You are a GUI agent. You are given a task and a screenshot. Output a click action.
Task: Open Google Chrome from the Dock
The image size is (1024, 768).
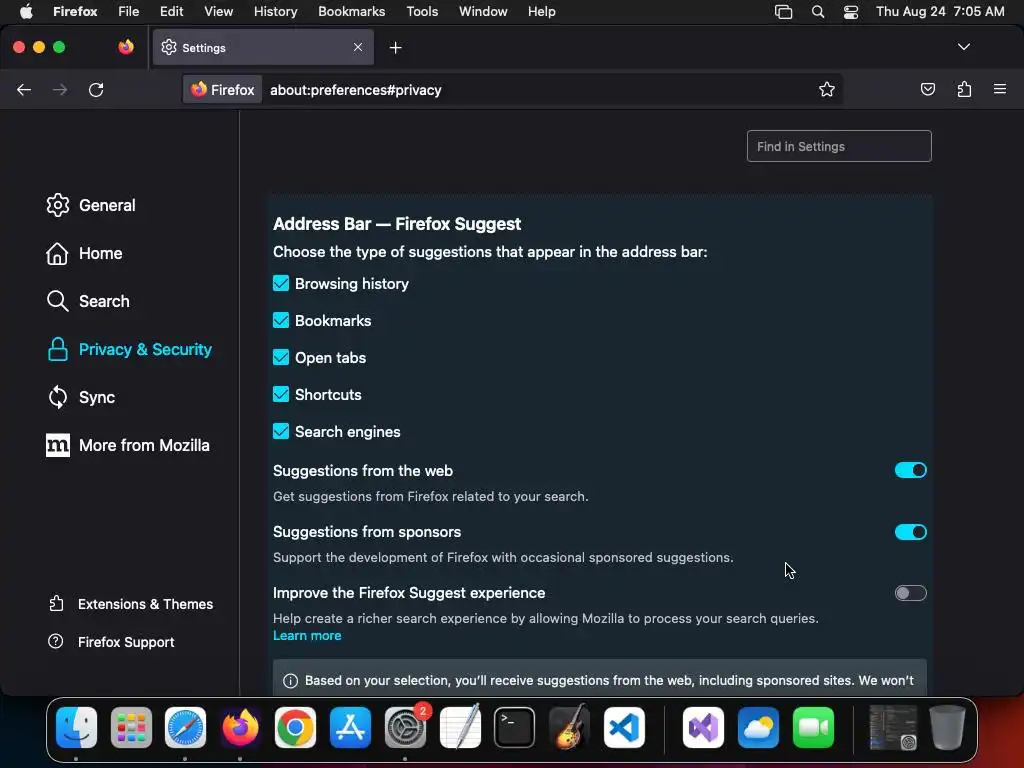pyautogui.click(x=295, y=727)
